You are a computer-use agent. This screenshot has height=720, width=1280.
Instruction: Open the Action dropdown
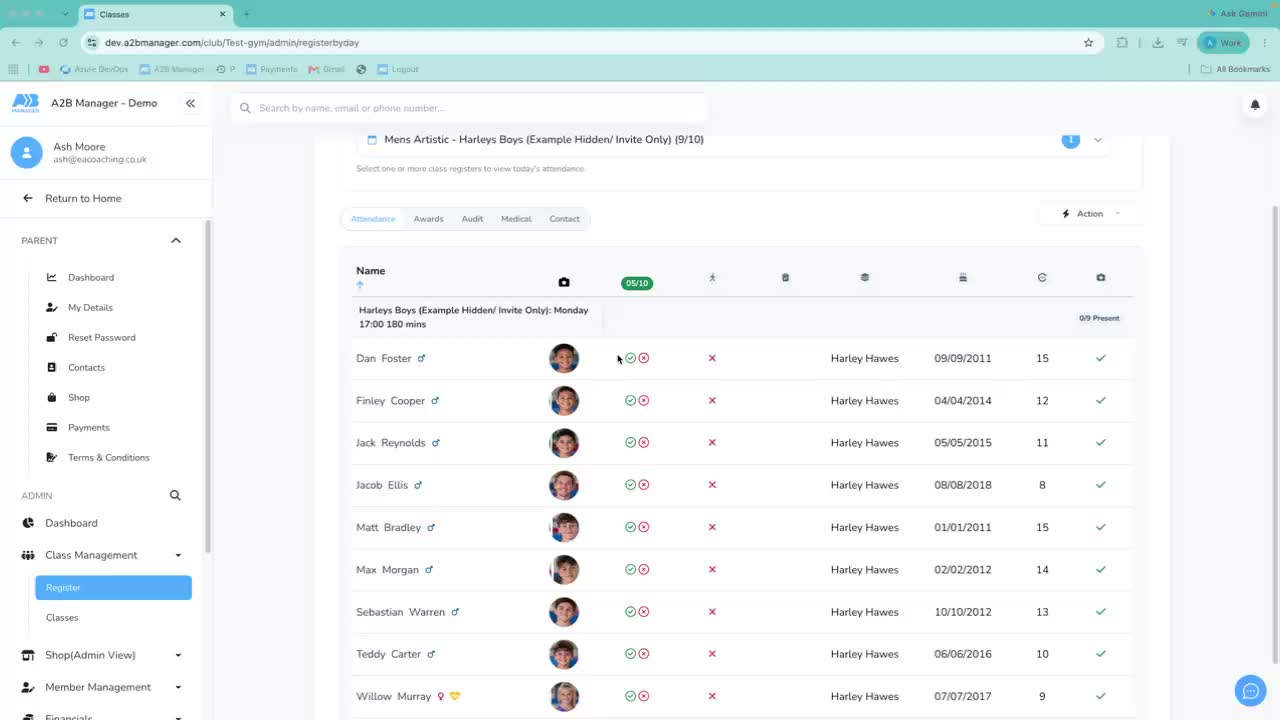pyautogui.click(x=1090, y=214)
